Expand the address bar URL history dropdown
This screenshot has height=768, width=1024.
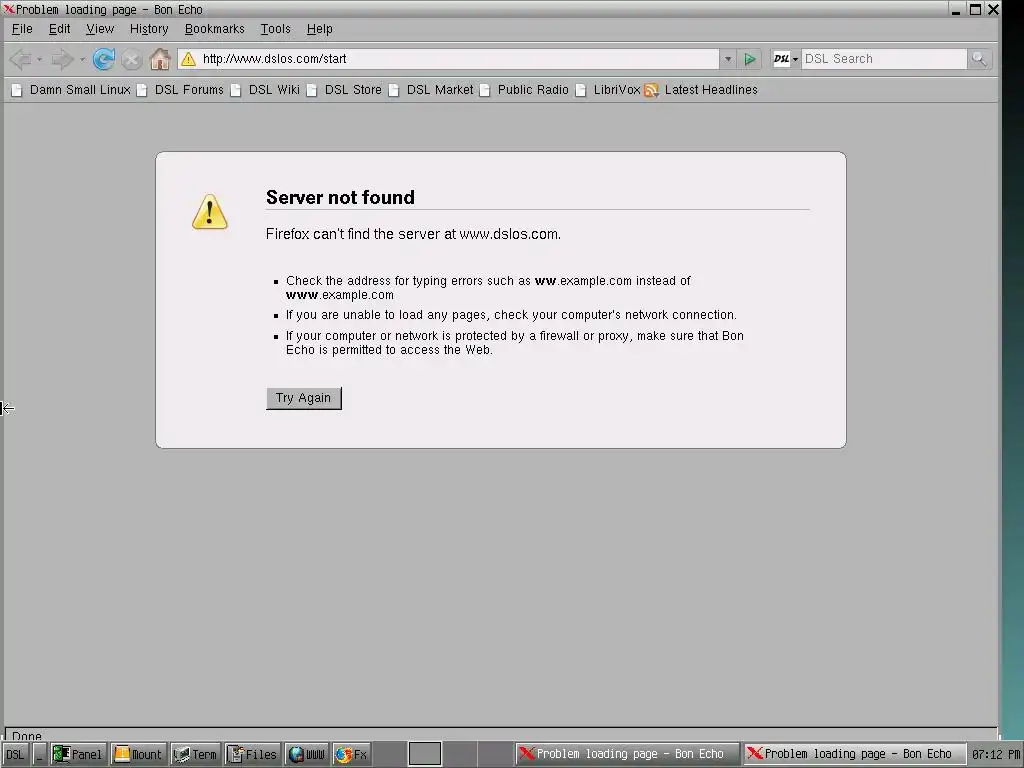coord(728,59)
